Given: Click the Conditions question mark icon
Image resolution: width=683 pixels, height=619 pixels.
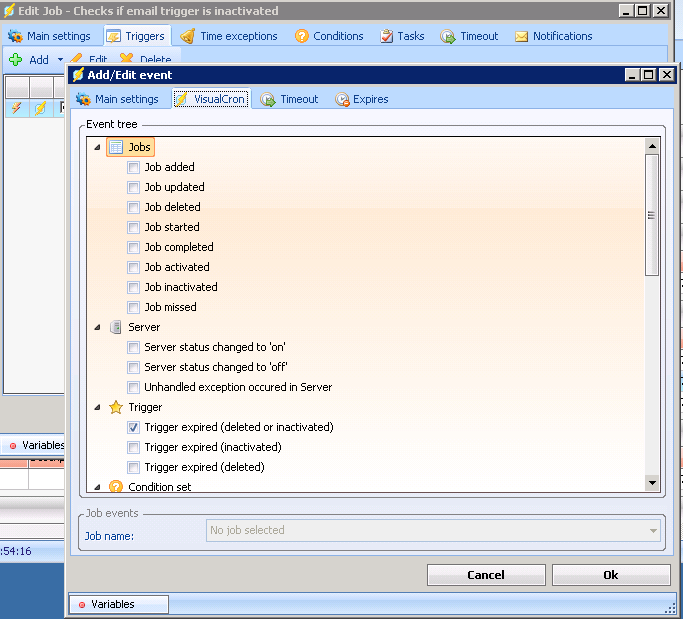Looking at the screenshot, I should click(x=301, y=36).
